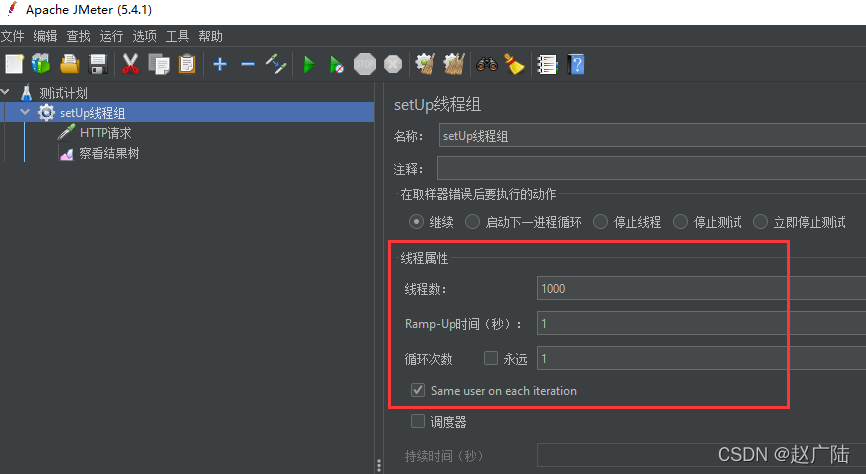Click the pipette icon of HTTP请求
866x474 pixels.
point(66,133)
